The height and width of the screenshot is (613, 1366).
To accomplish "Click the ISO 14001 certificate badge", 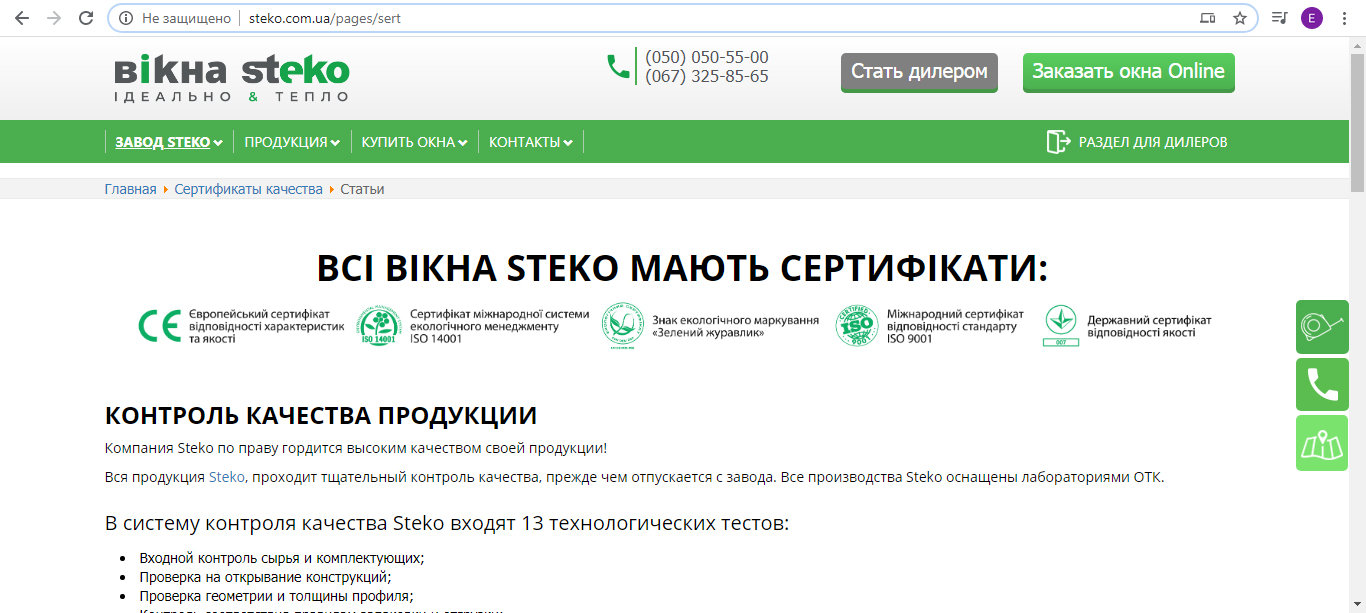I will click(380, 326).
